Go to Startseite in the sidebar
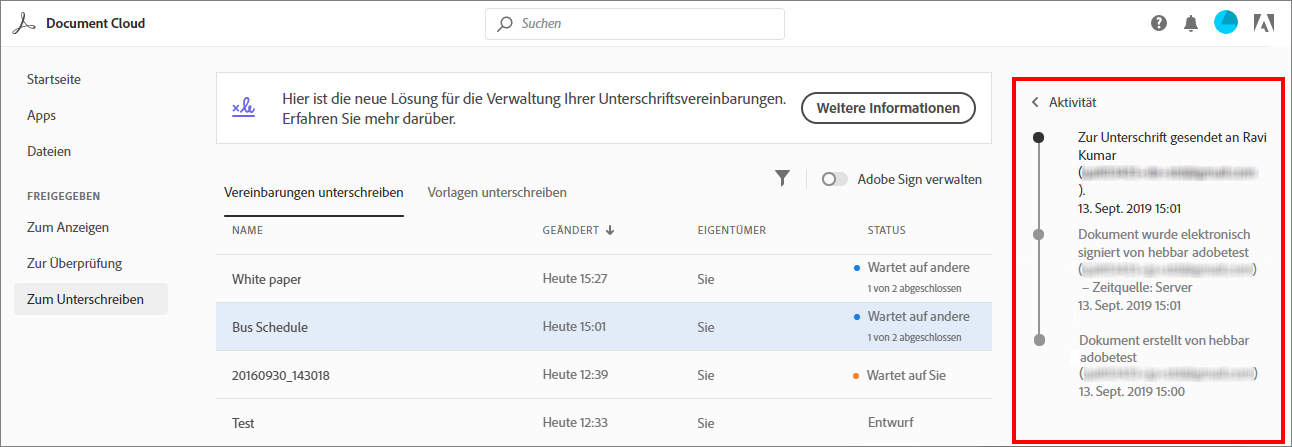This screenshot has height=447, width=1292. pyautogui.click(x=54, y=79)
